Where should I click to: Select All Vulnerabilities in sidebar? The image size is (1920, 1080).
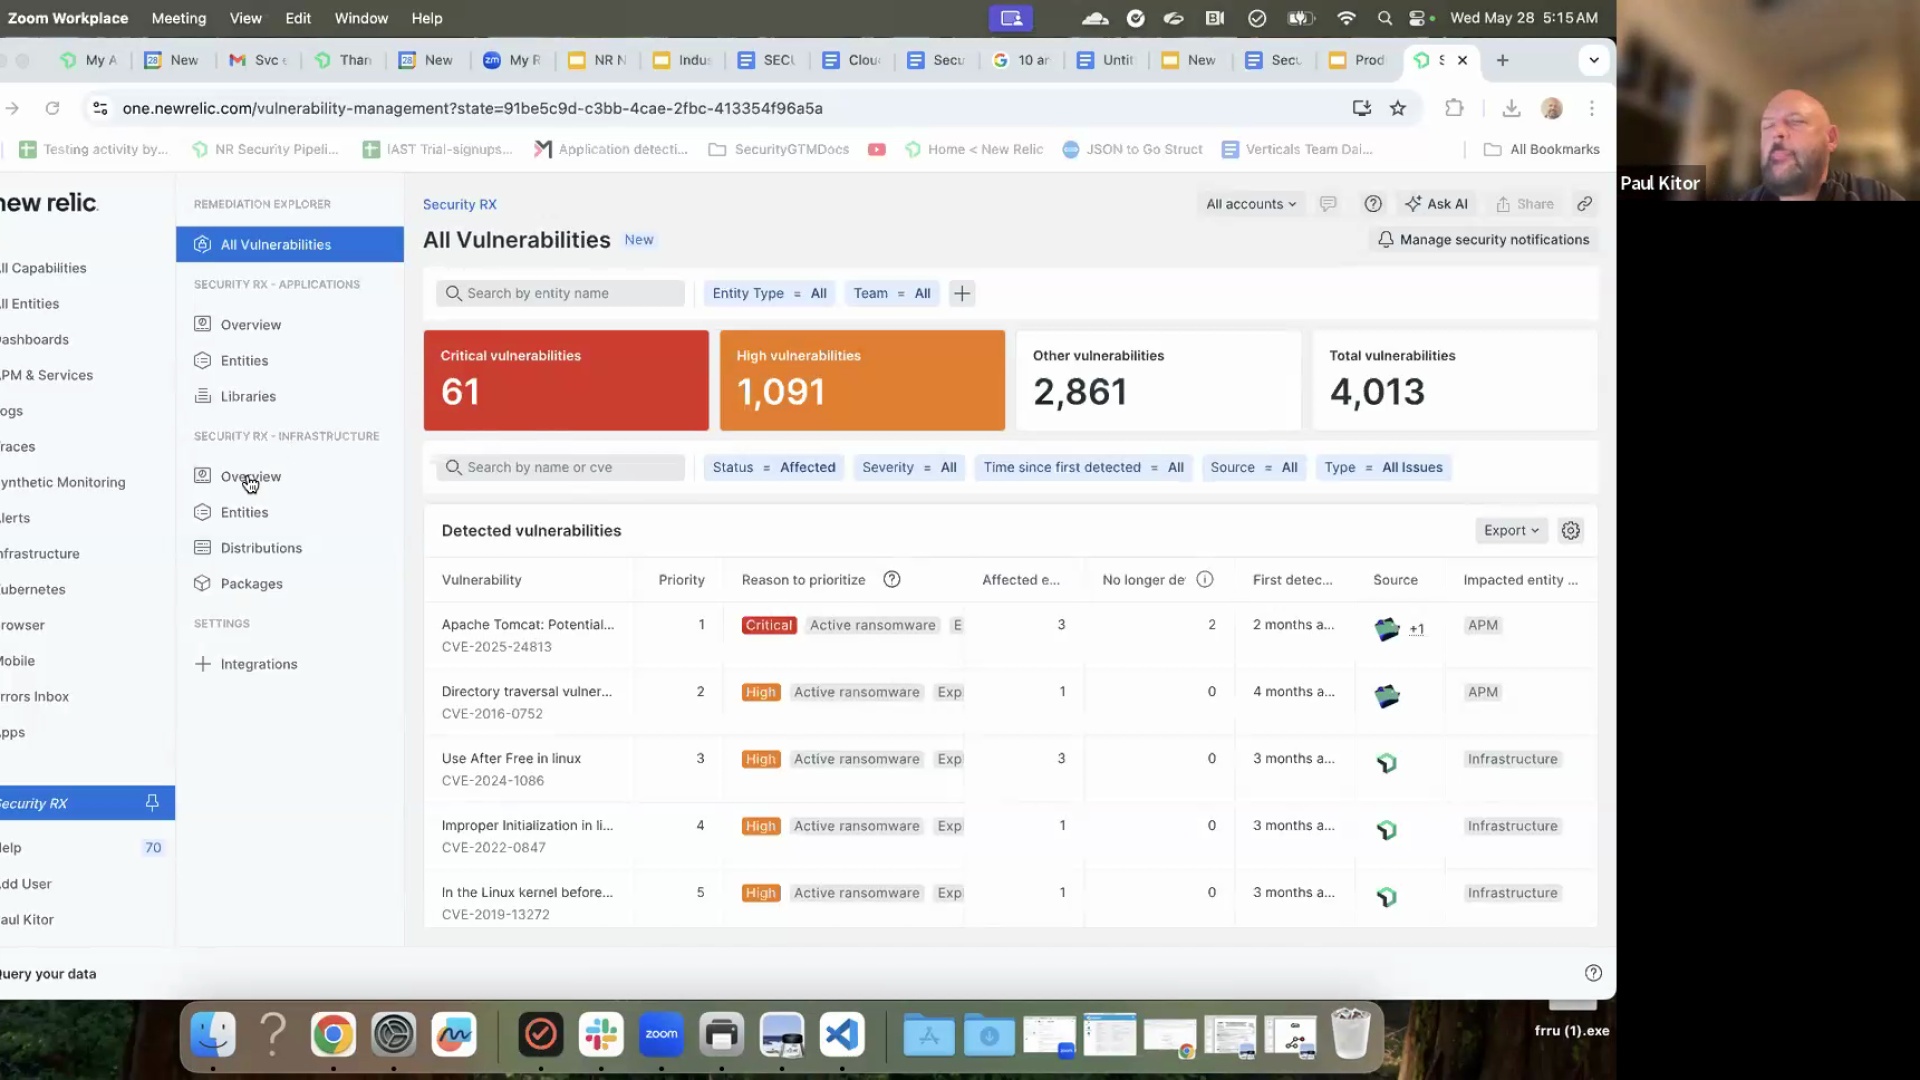point(290,245)
